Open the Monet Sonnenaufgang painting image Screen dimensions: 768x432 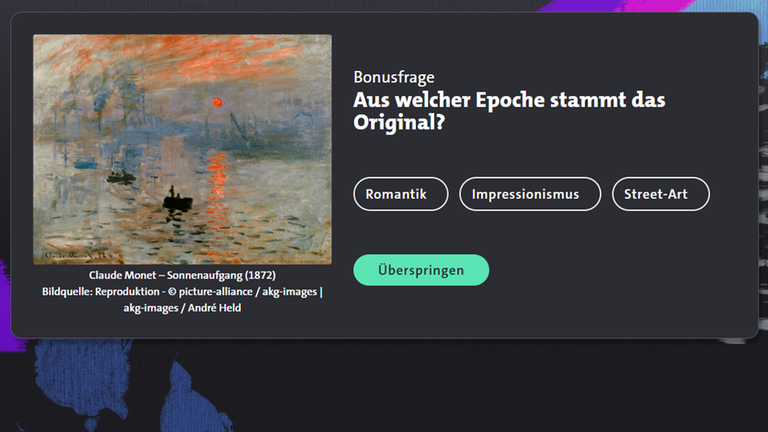click(182, 149)
